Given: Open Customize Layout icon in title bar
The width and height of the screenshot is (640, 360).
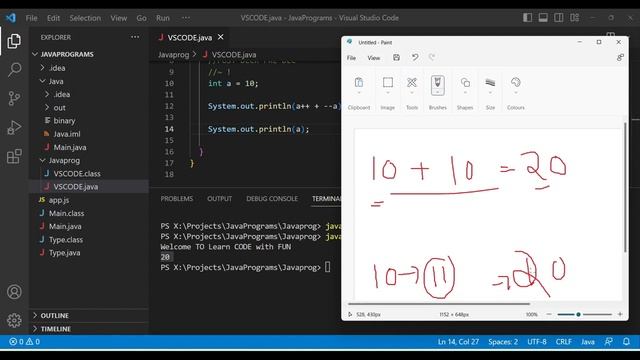Looking at the screenshot, I should click(x=575, y=18).
